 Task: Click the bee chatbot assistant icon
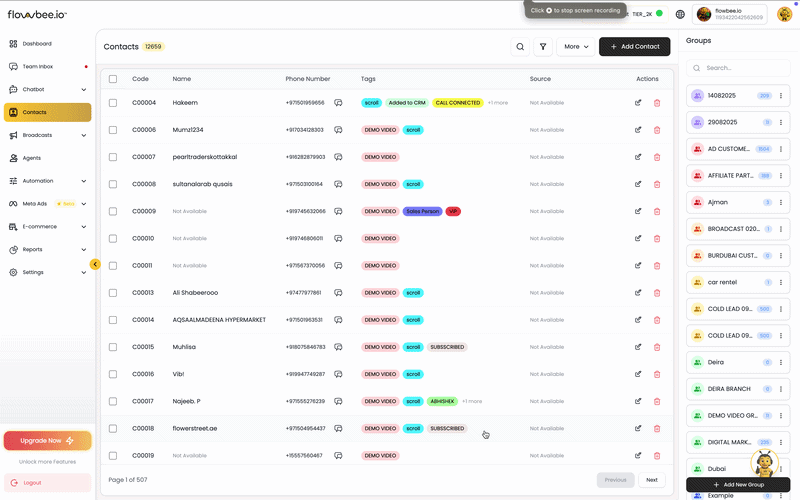click(x=764, y=464)
